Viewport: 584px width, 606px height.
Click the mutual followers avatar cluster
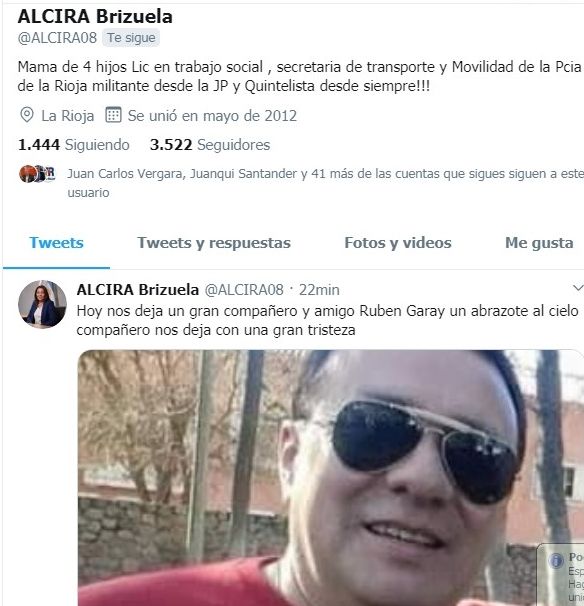[x=37, y=174]
